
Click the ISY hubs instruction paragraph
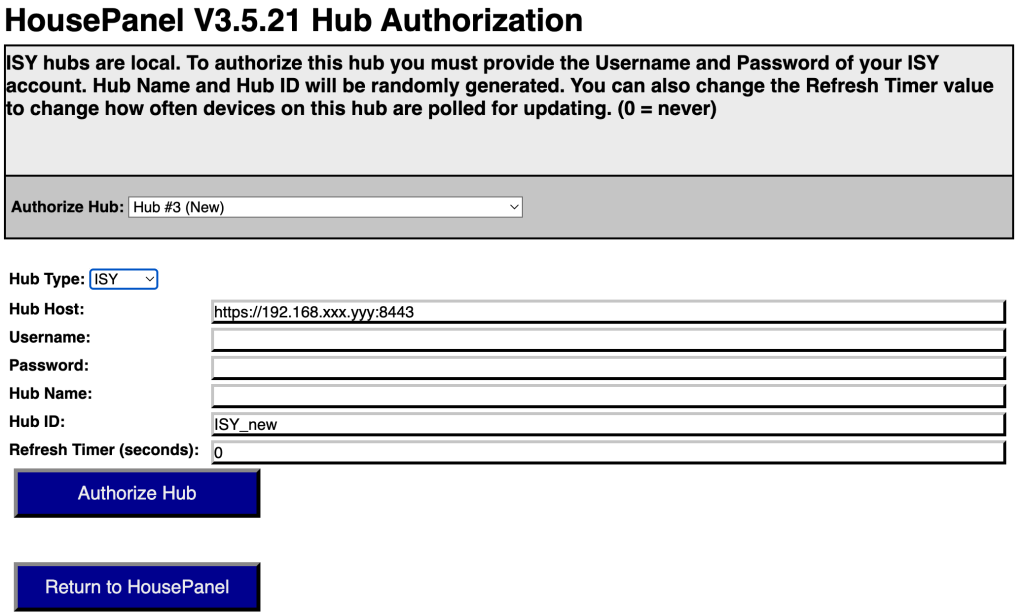pyautogui.click(x=500, y=86)
